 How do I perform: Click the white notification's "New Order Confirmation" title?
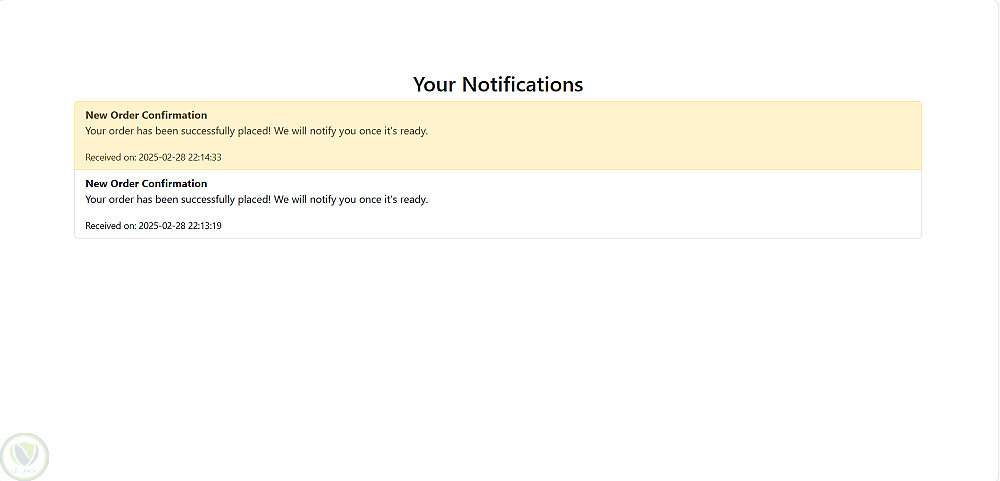tap(146, 183)
